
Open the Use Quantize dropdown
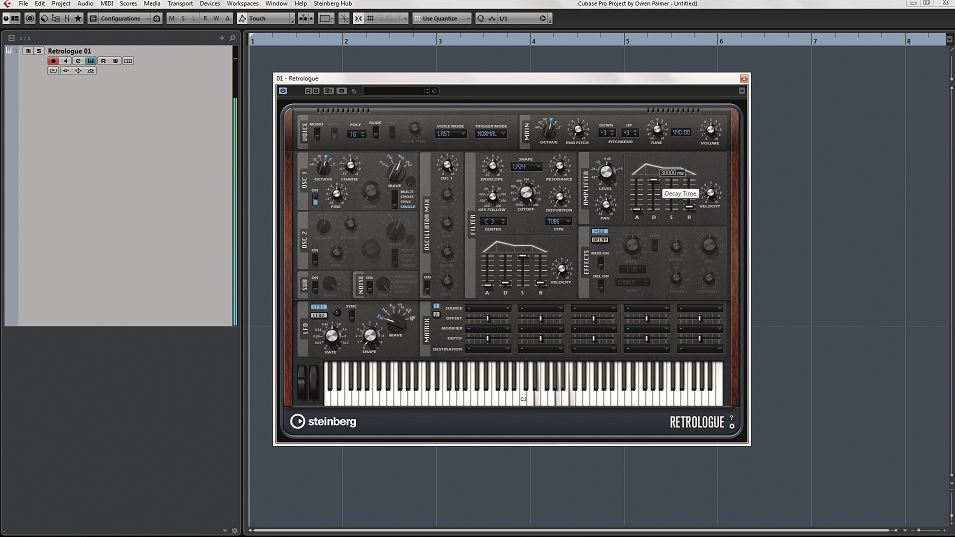(443, 18)
